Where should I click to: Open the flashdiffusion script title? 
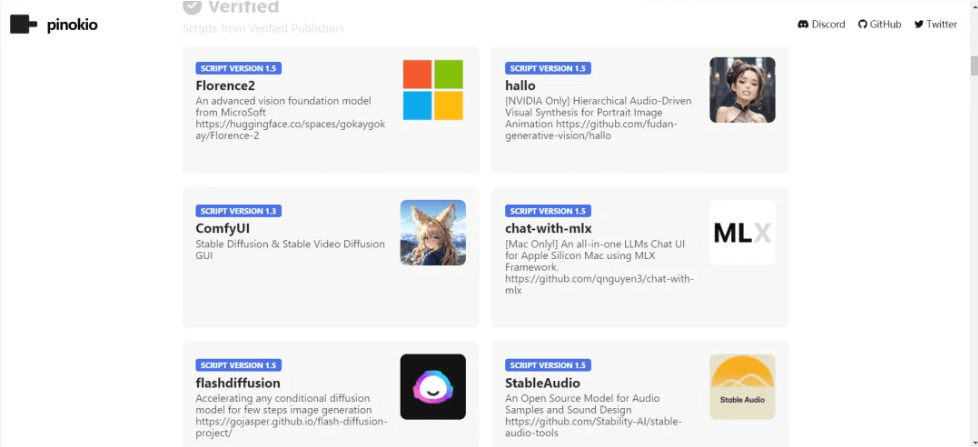point(238,382)
